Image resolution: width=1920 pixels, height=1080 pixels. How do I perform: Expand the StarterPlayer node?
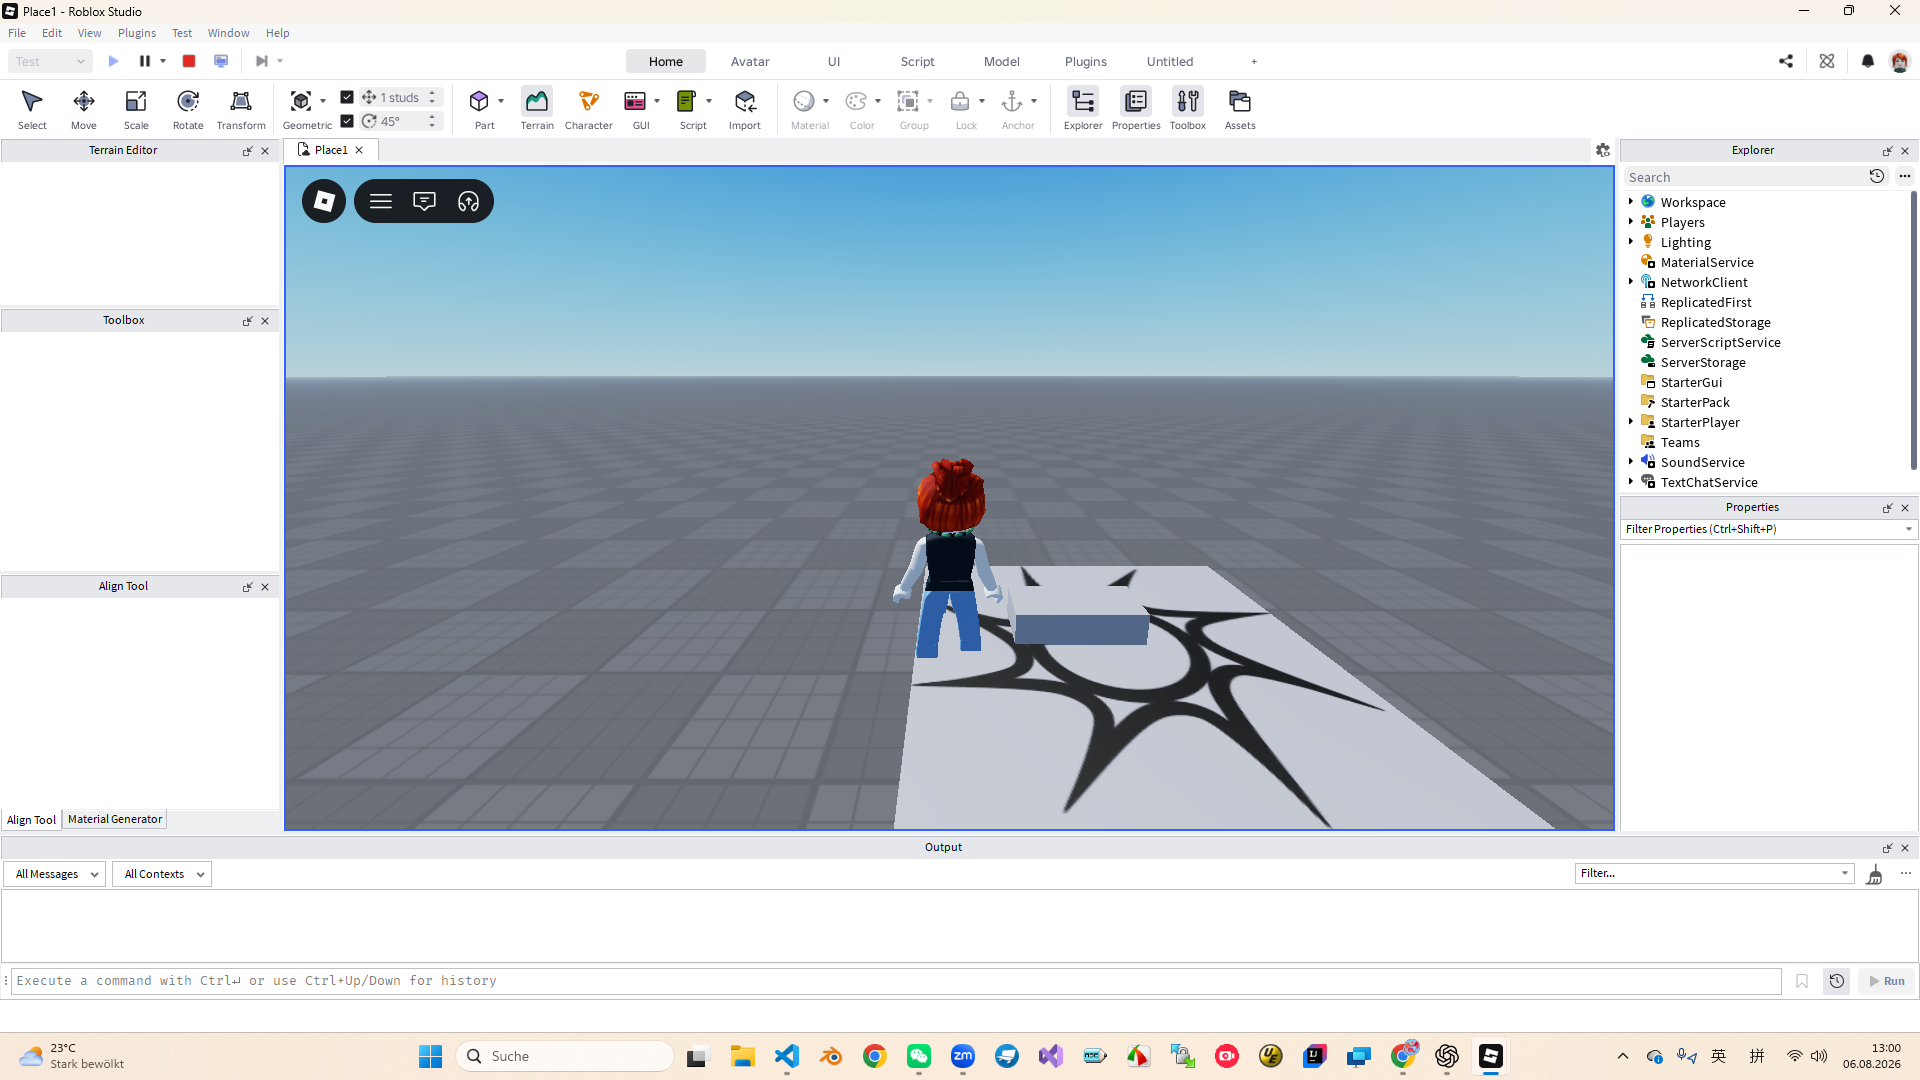coord(1631,421)
